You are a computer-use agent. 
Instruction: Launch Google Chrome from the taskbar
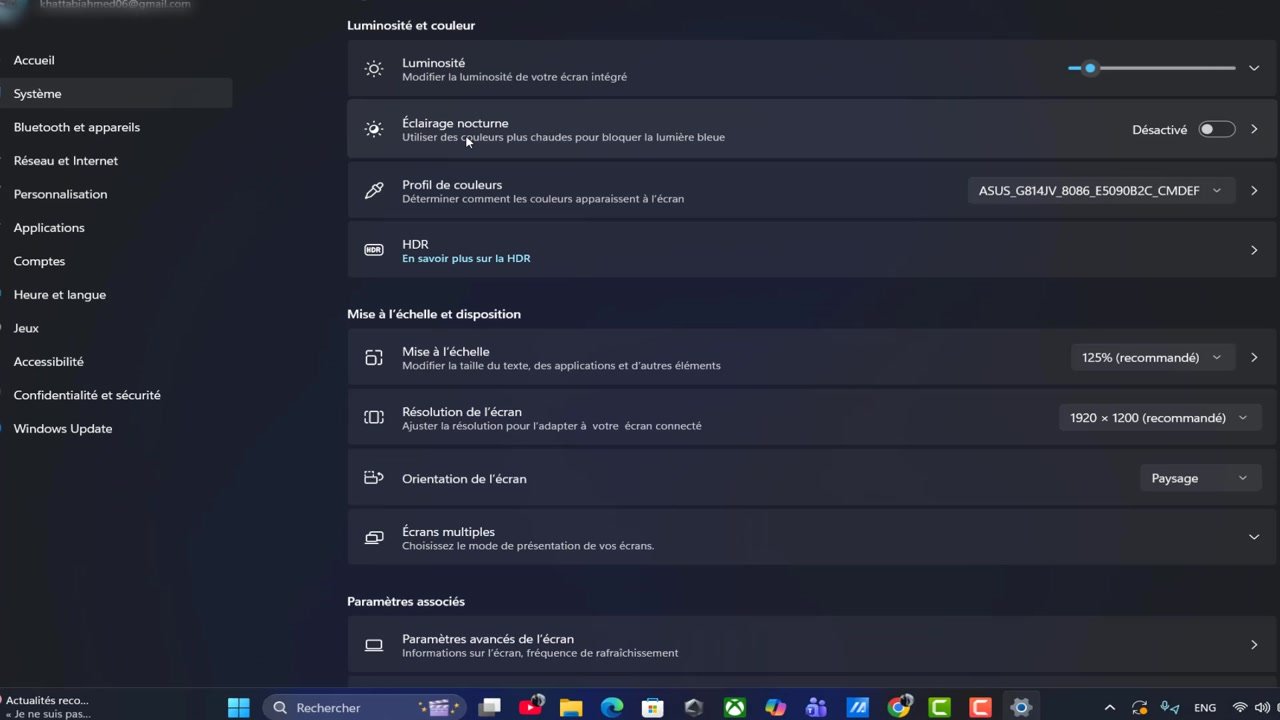900,706
